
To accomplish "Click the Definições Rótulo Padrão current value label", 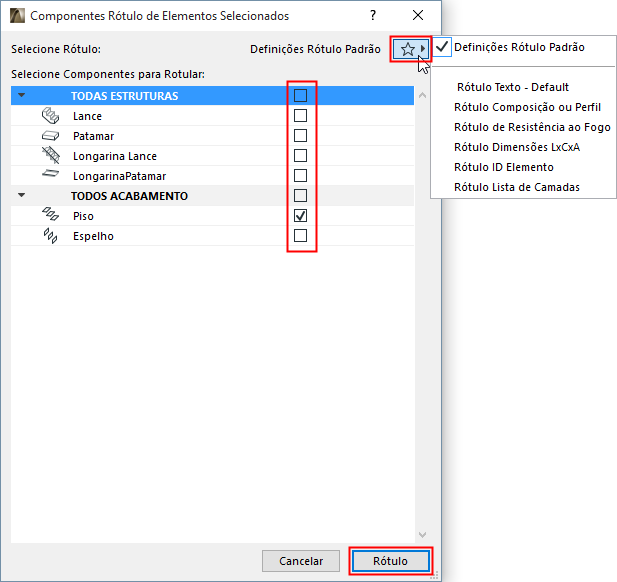I will click(x=315, y=49).
